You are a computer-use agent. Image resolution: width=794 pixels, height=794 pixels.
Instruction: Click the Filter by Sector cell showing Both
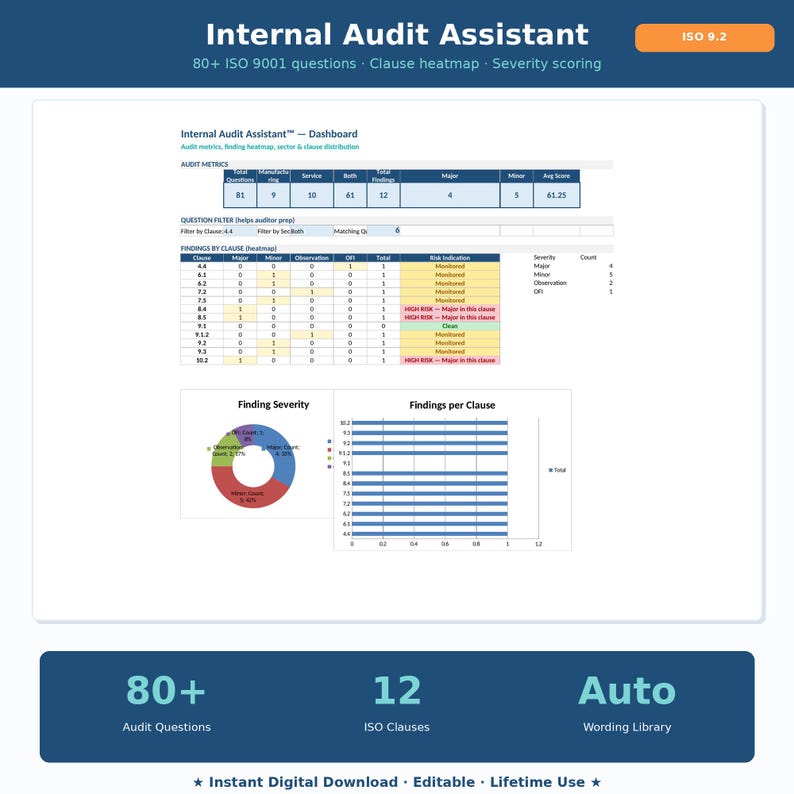[x=312, y=231]
